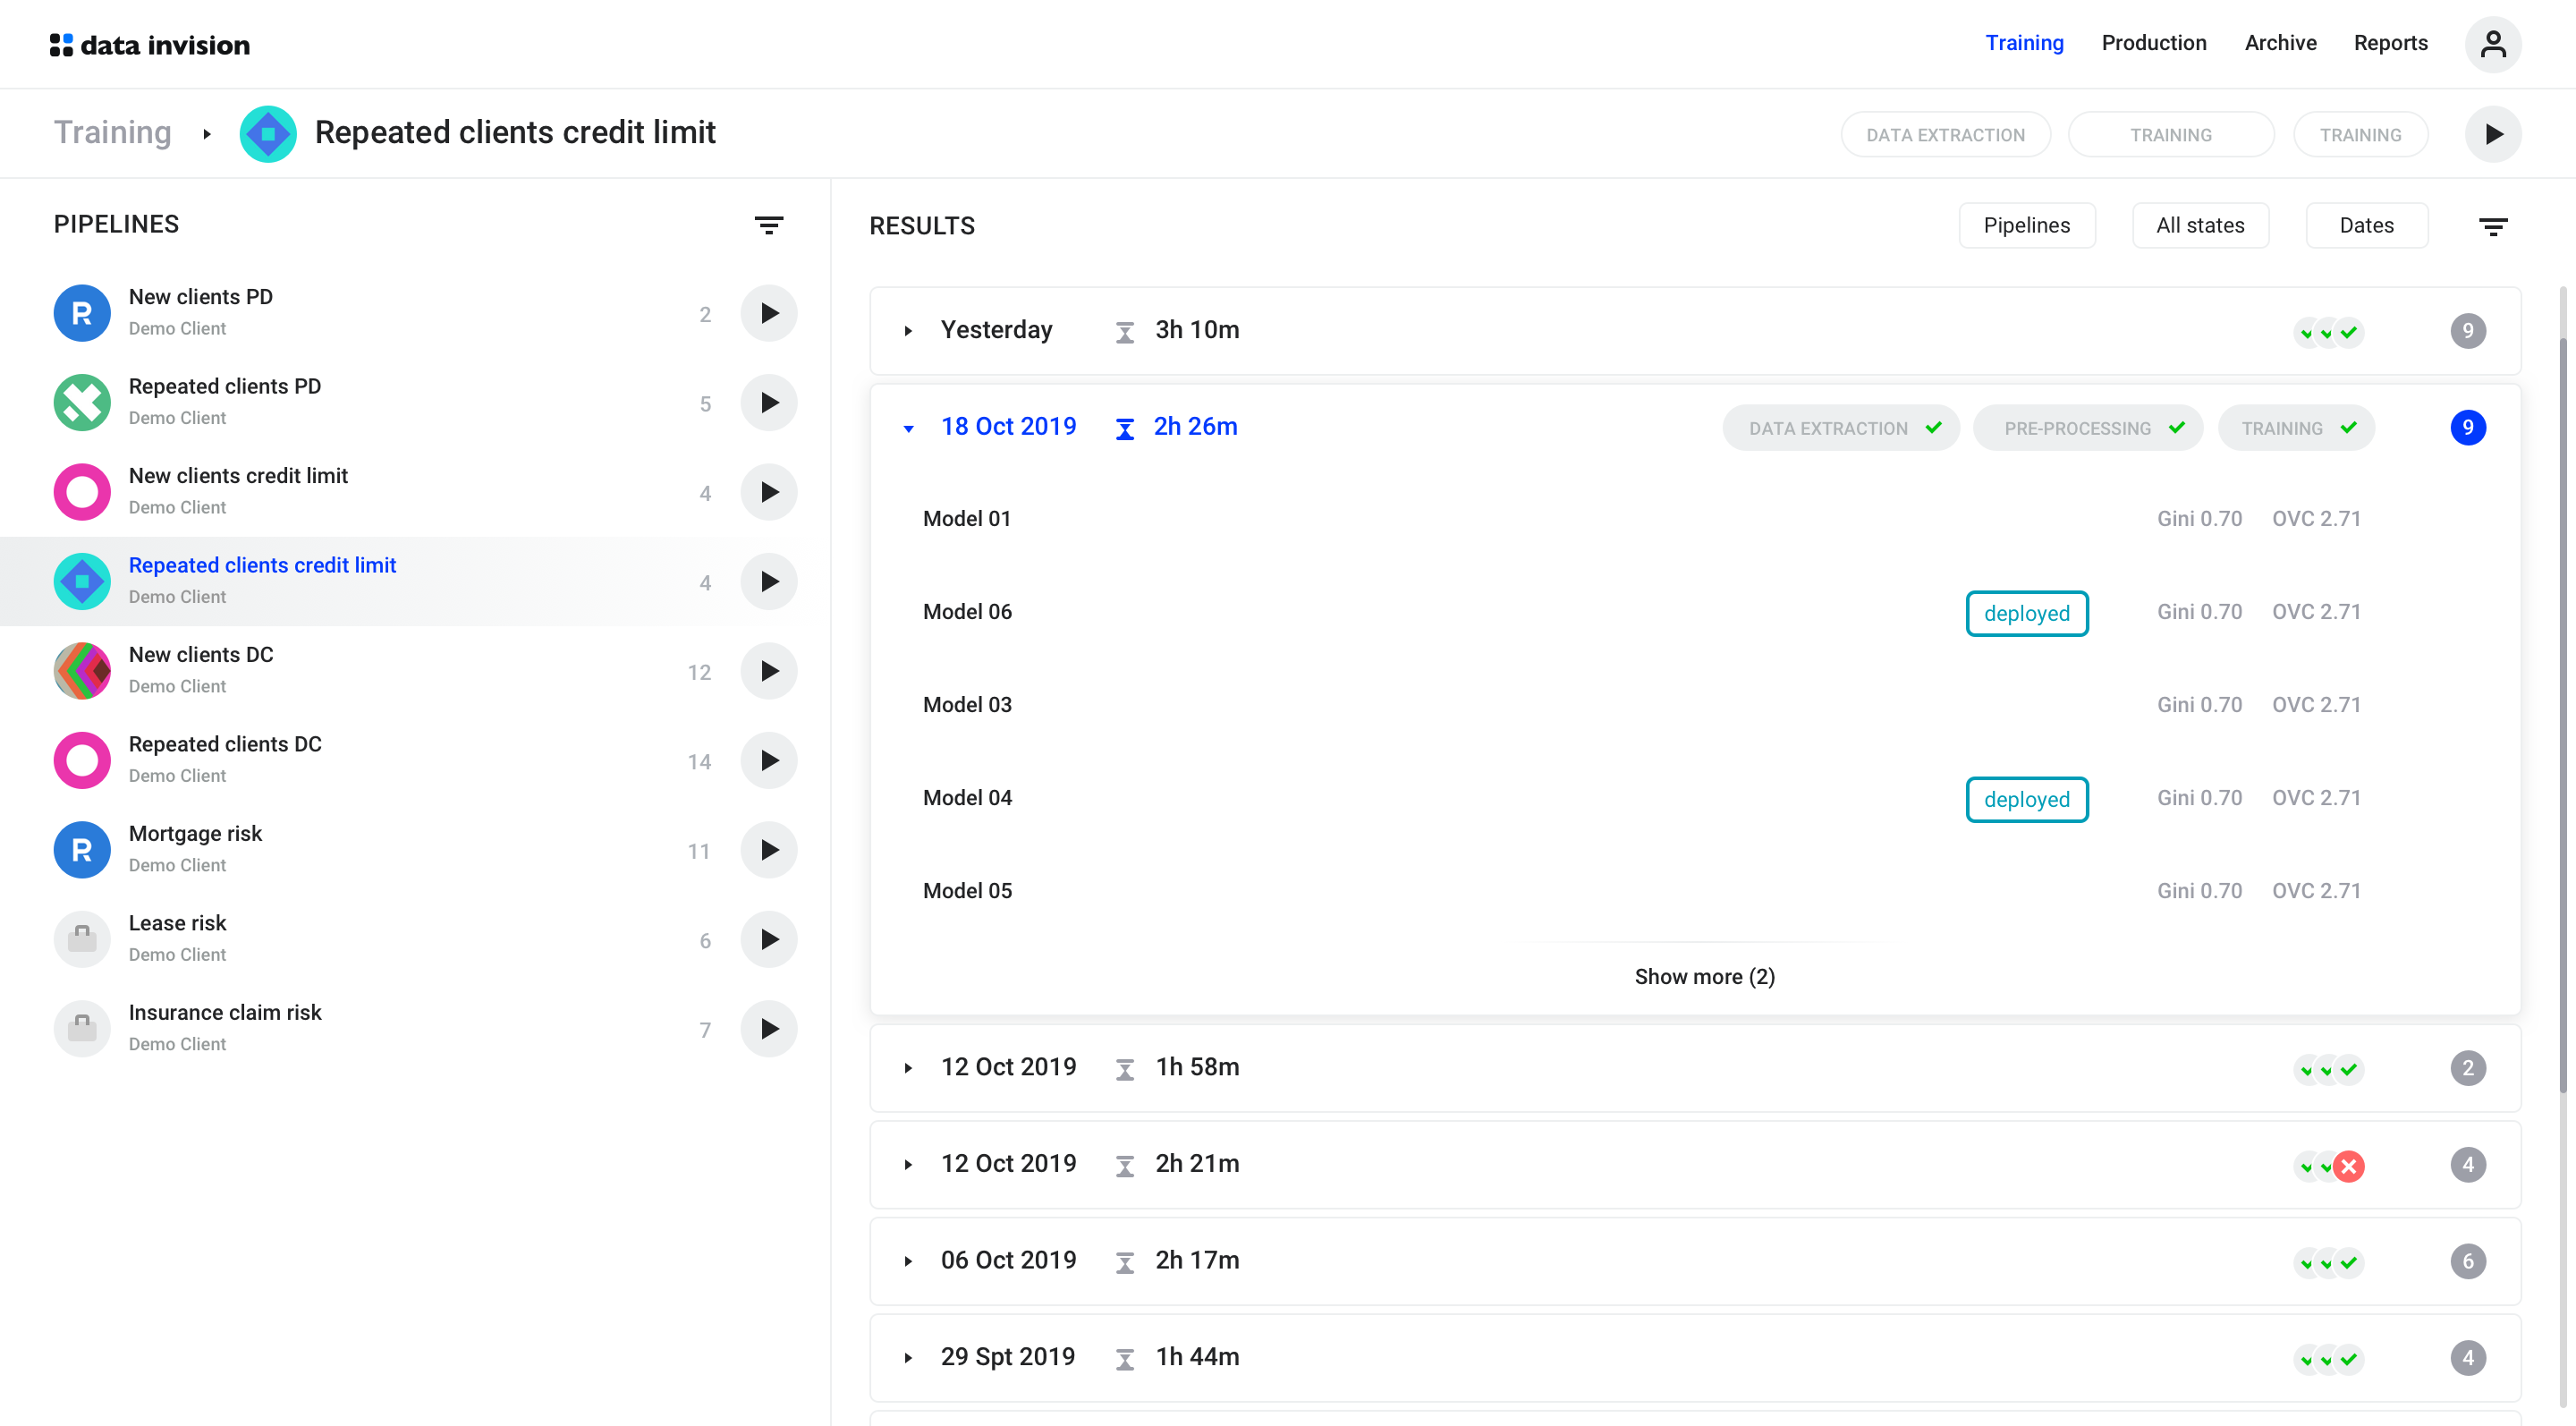Click the Repeated clients PD avatar icon
Viewport: 2576px width, 1426px height.
(x=82, y=402)
